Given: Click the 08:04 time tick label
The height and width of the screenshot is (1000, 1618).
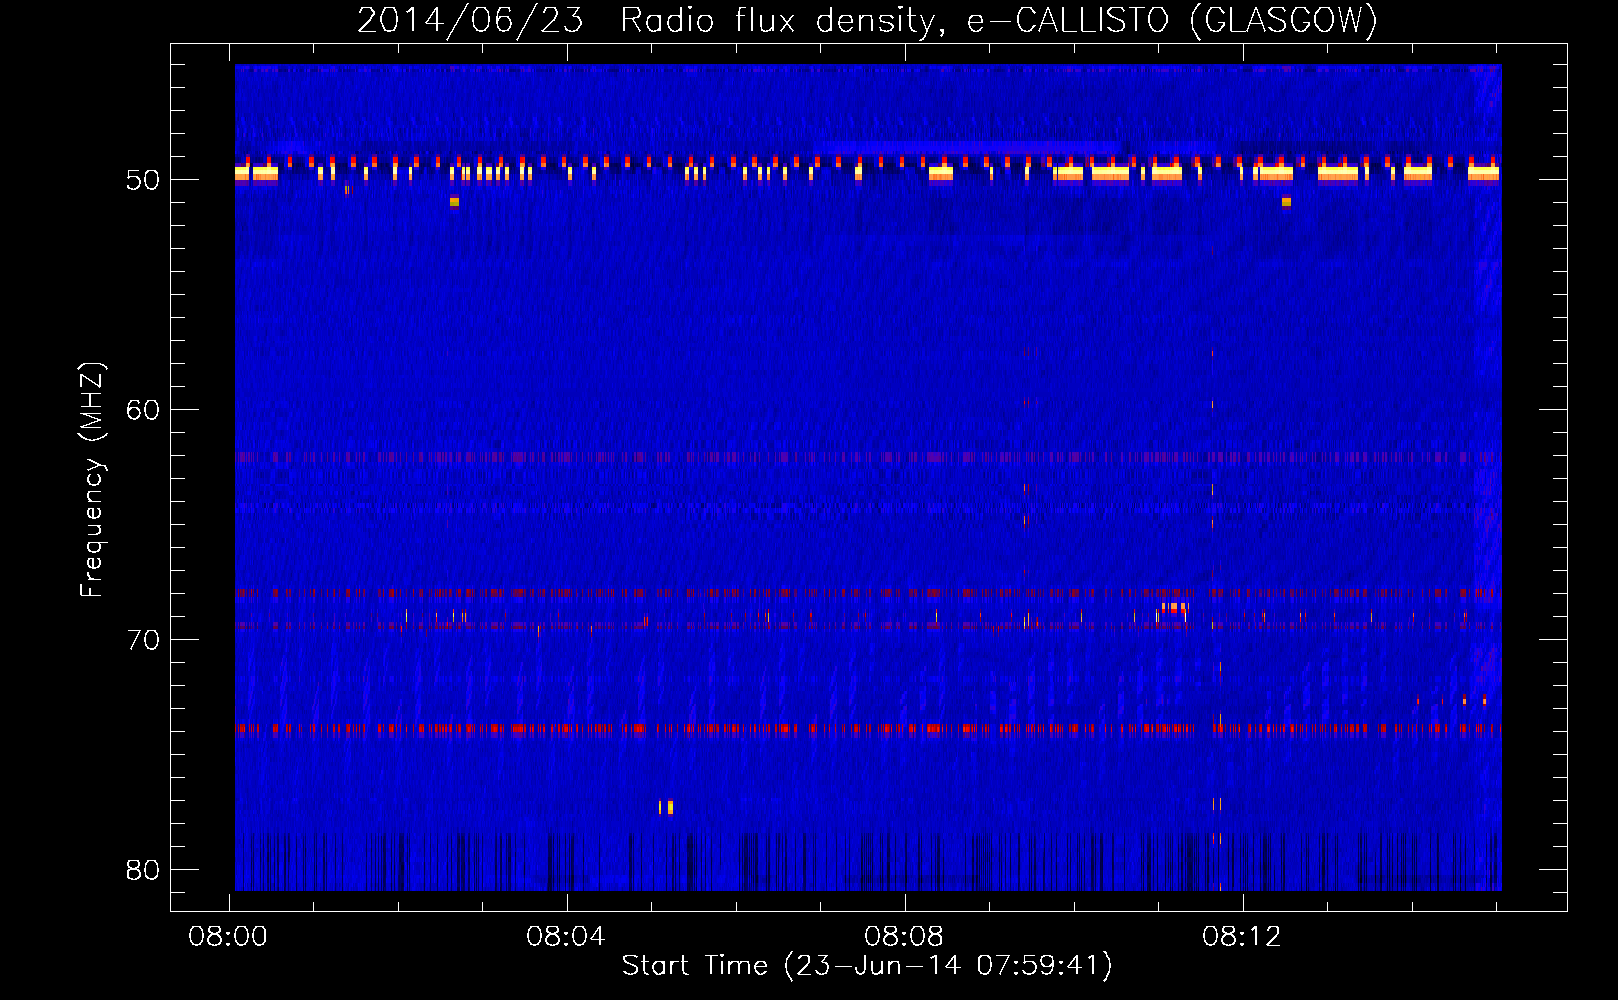Looking at the screenshot, I should tap(566, 937).
